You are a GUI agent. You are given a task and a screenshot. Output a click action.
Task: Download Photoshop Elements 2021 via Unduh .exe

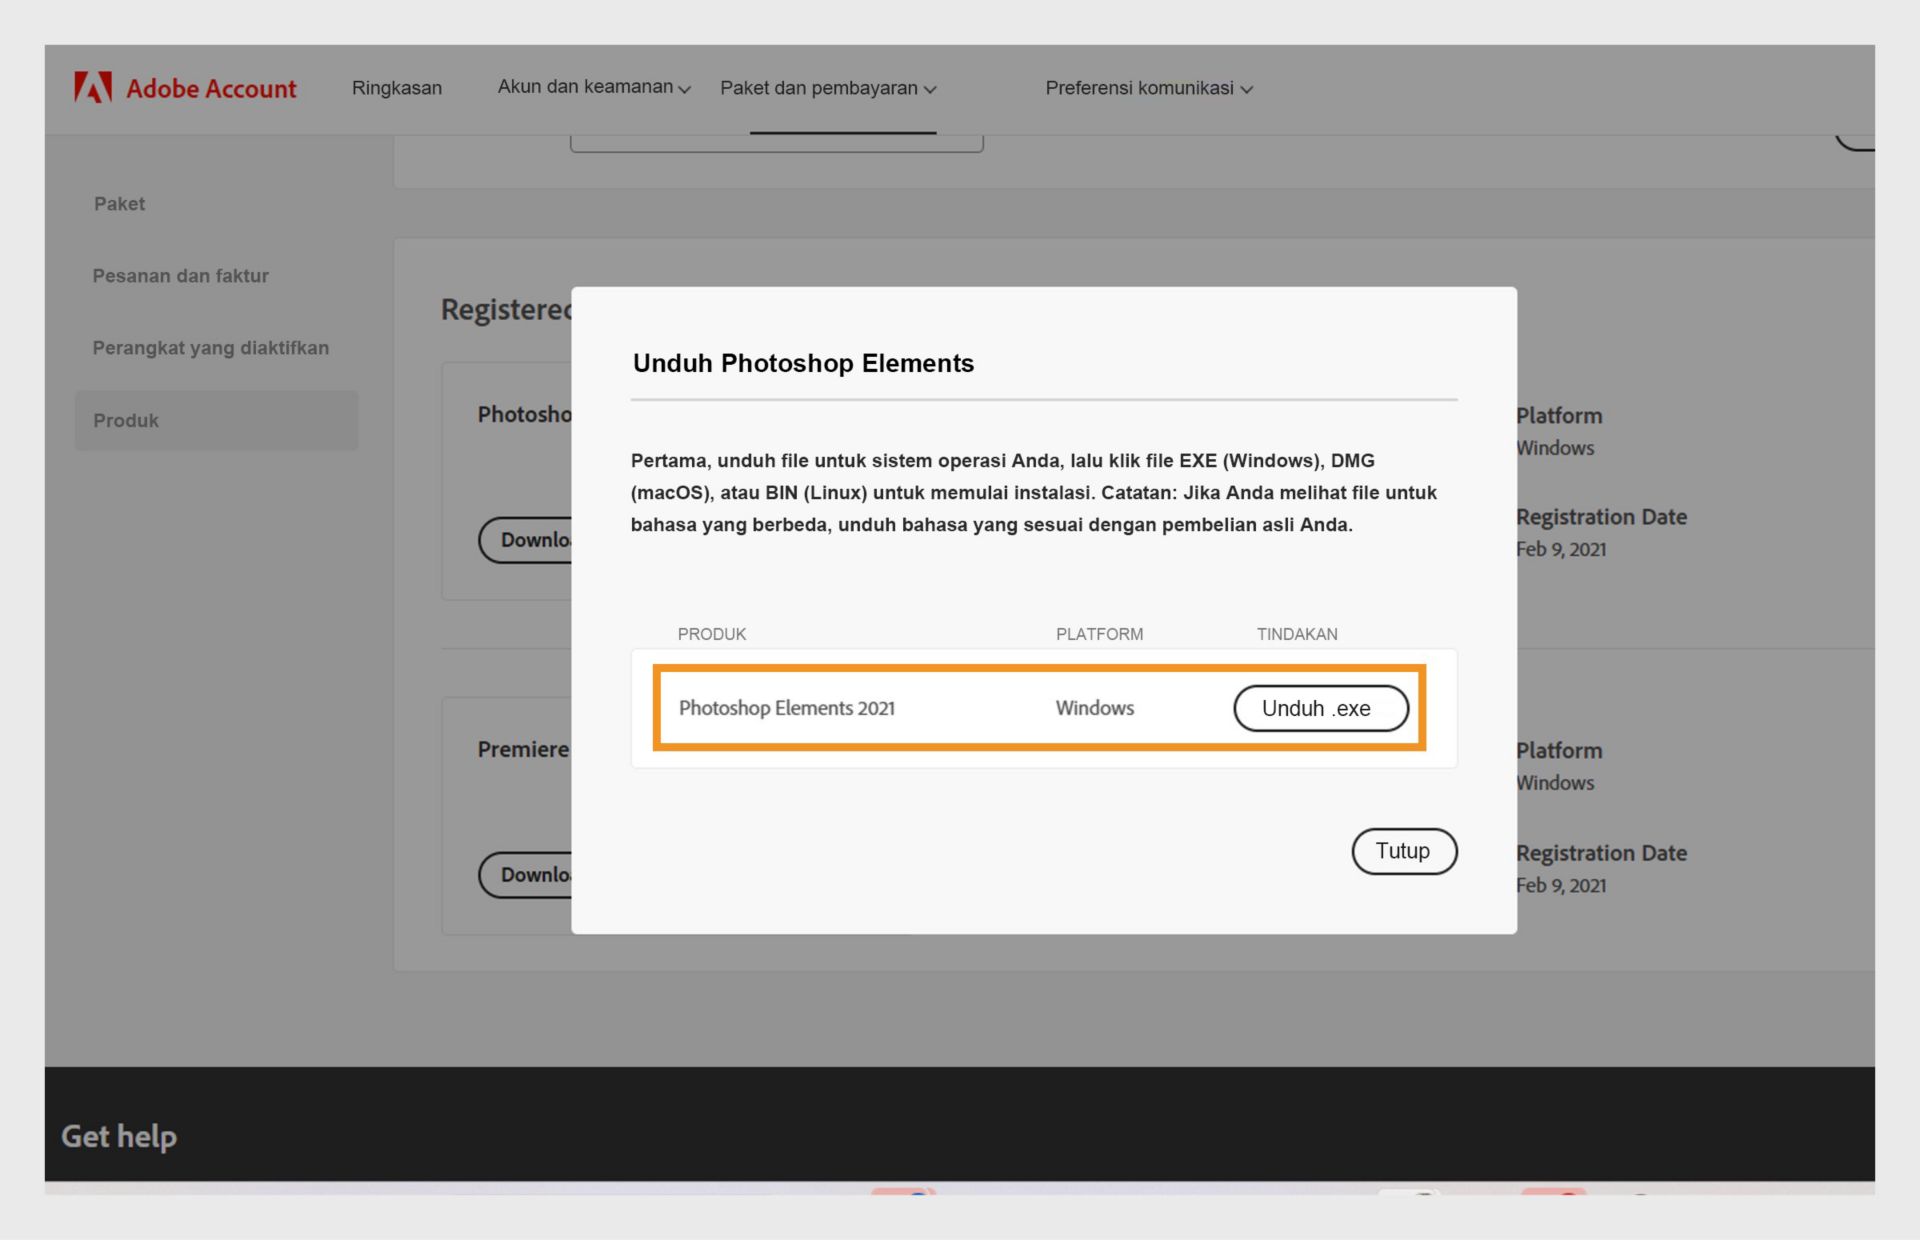click(x=1321, y=708)
